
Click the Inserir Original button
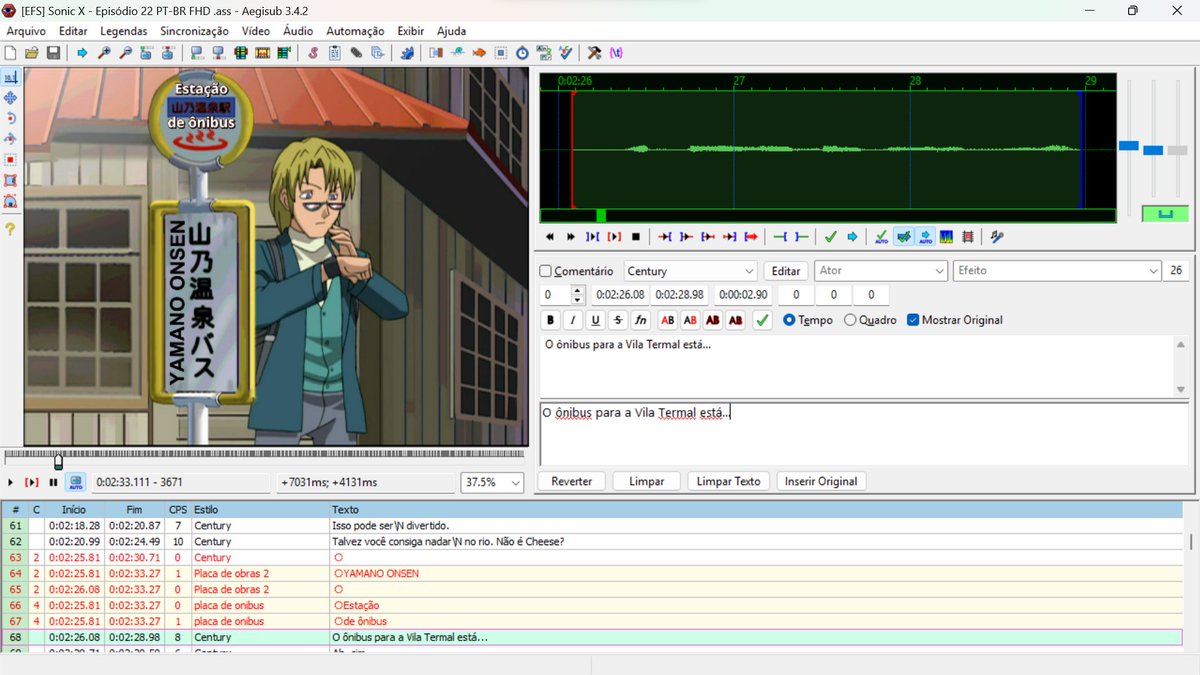822,481
